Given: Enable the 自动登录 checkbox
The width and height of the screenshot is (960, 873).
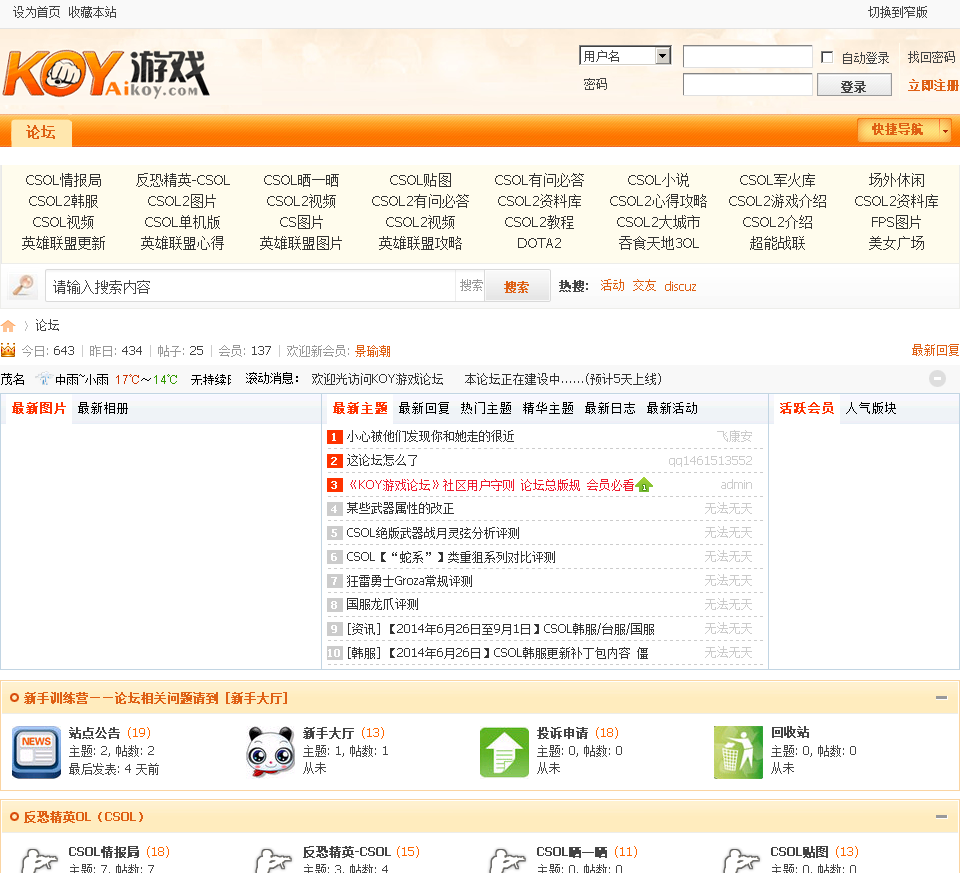Looking at the screenshot, I should (x=827, y=57).
